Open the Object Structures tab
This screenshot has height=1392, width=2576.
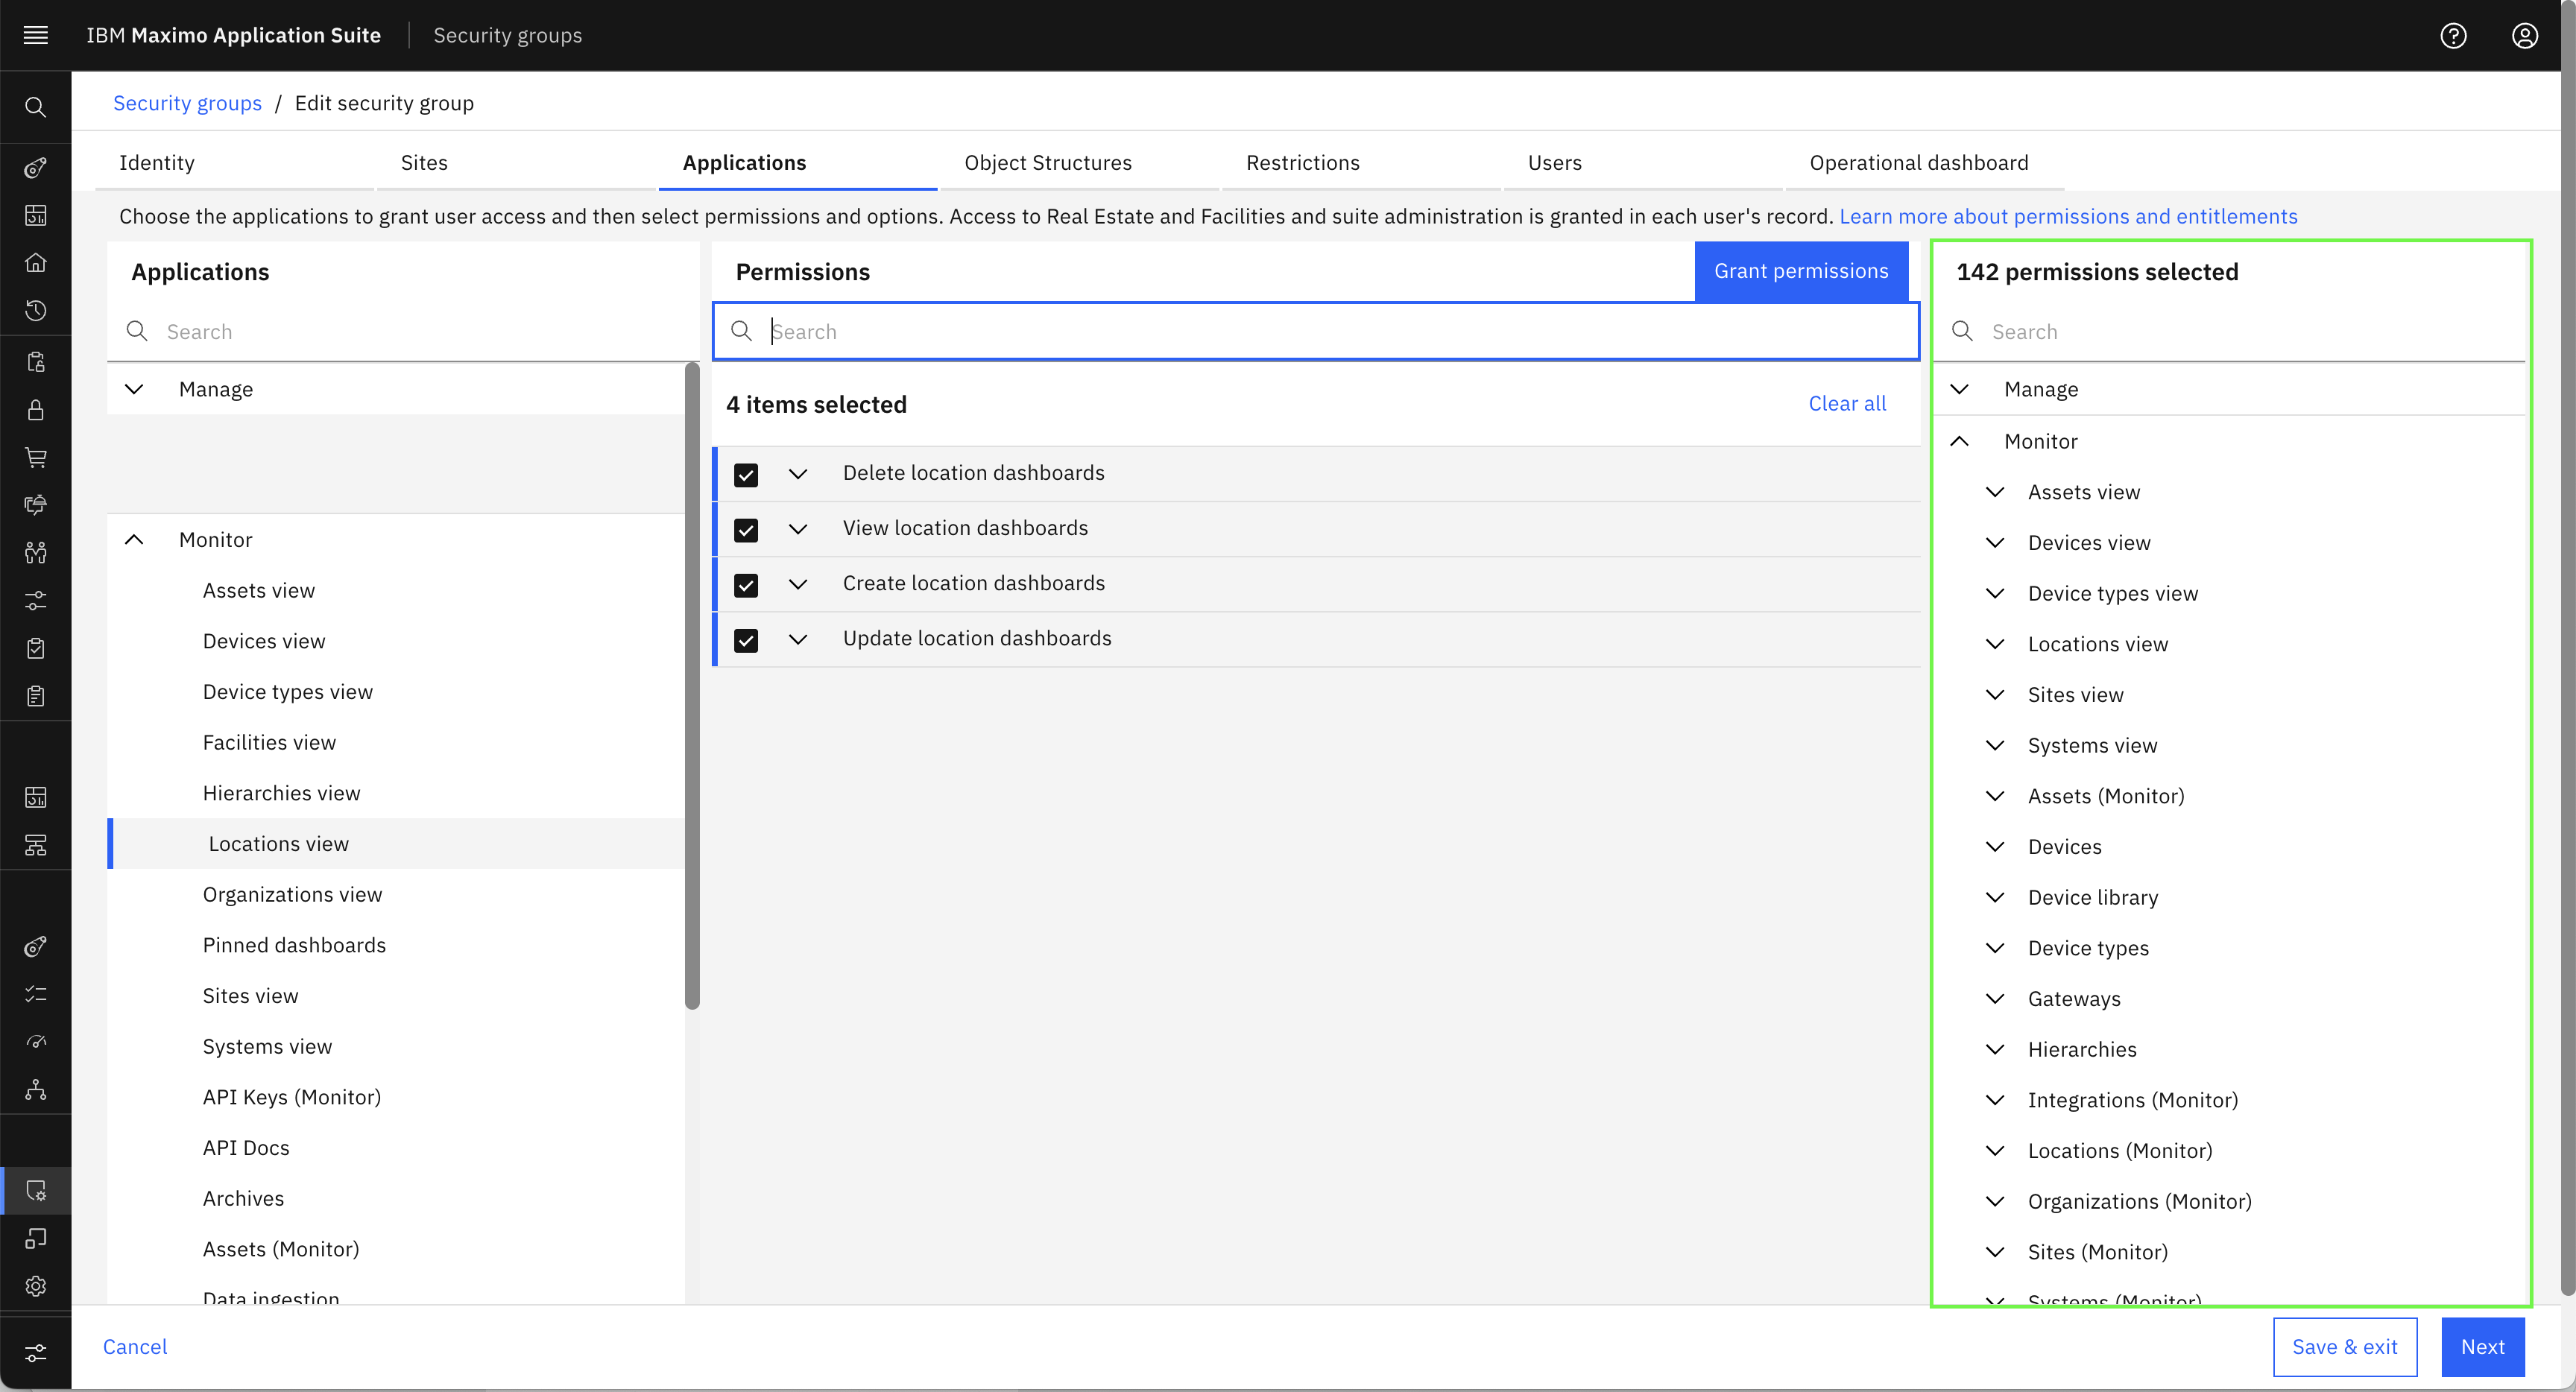(1079, 163)
